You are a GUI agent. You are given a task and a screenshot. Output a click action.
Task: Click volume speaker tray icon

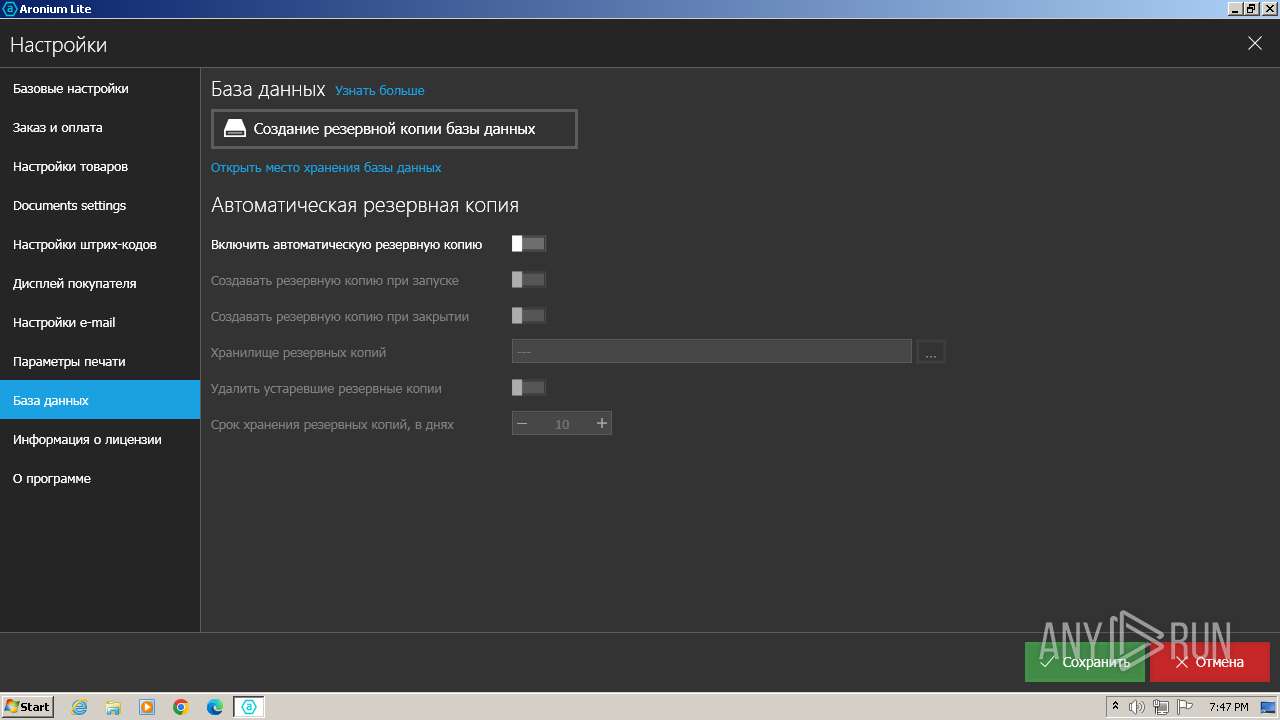(1137, 707)
